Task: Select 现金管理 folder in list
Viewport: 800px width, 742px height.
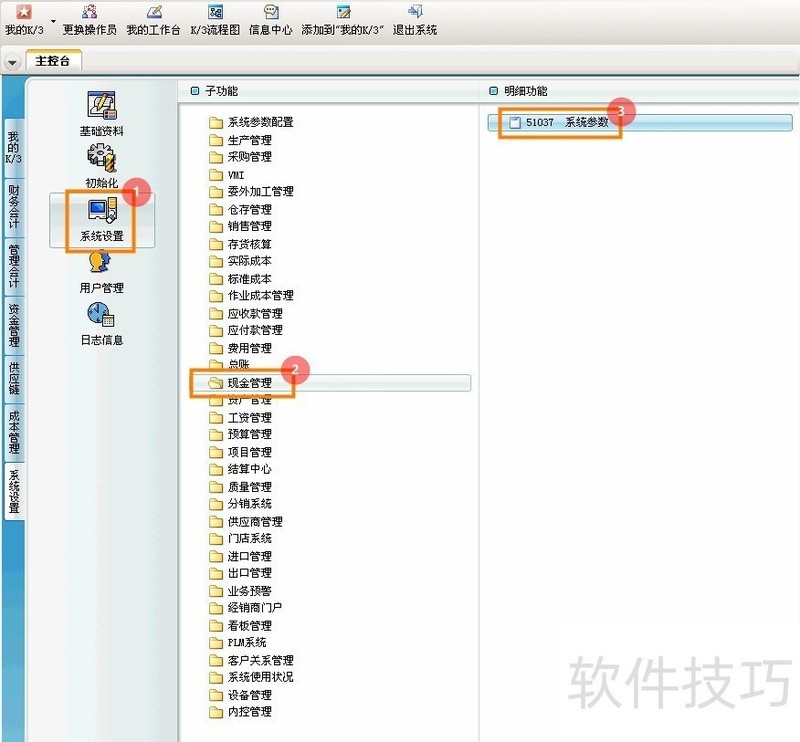Action: [x=249, y=382]
